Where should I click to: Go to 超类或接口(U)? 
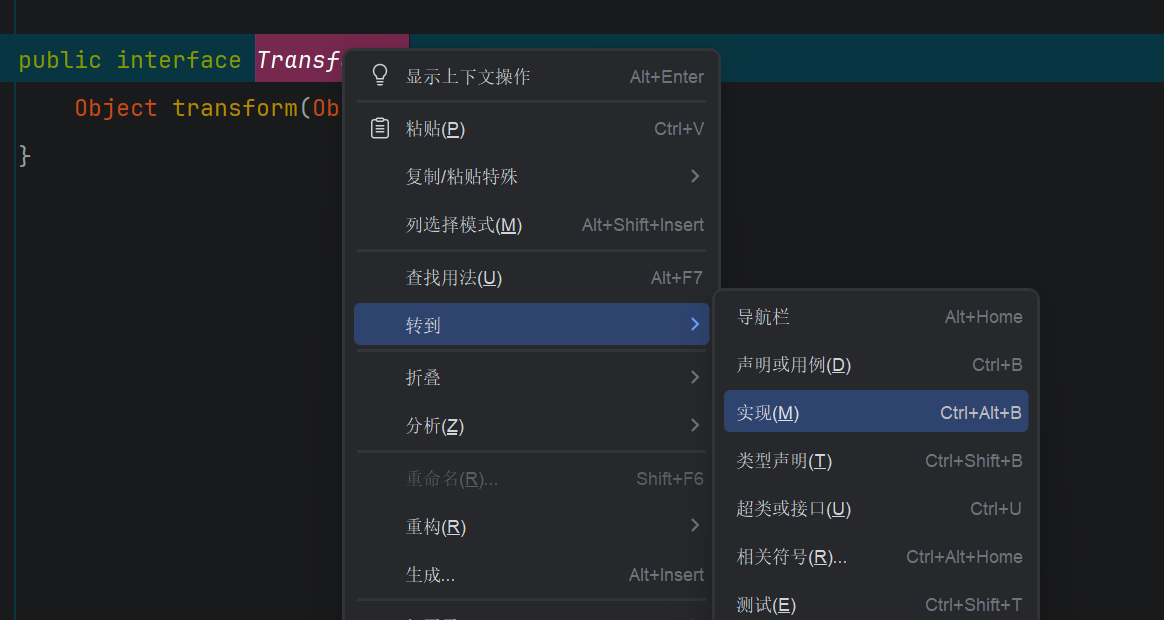click(876, 509)
